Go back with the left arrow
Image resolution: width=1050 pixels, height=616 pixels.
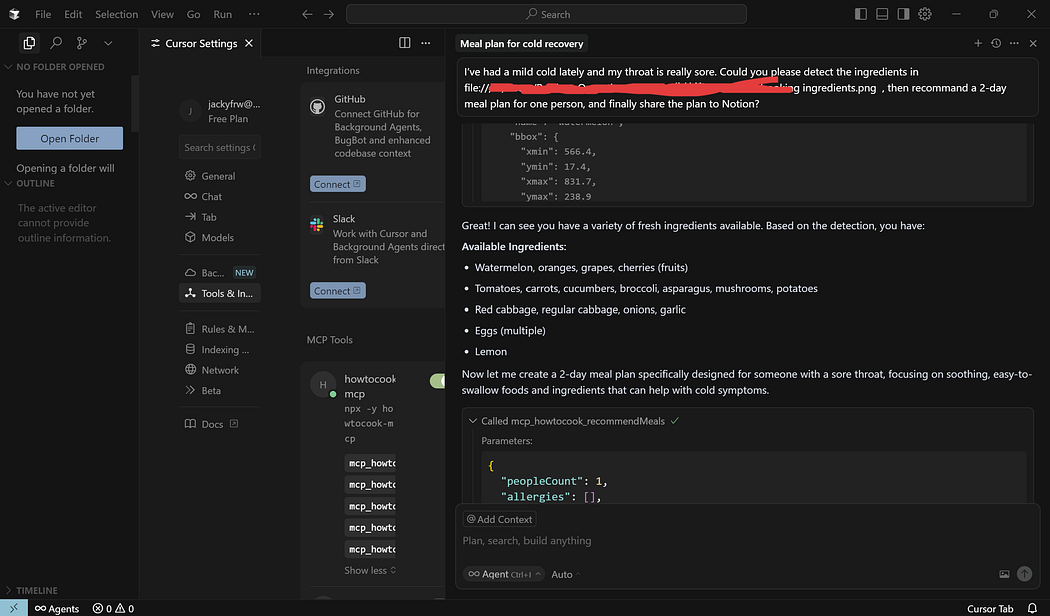coord(307,14)
